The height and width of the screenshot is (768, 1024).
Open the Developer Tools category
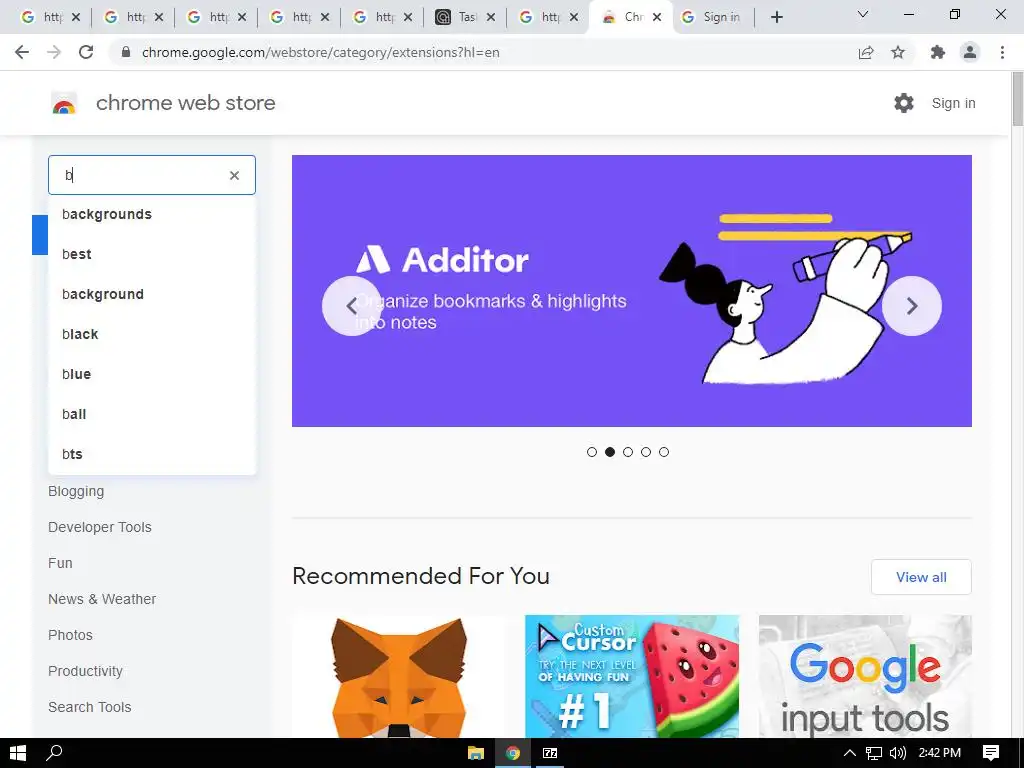point(99,527)
